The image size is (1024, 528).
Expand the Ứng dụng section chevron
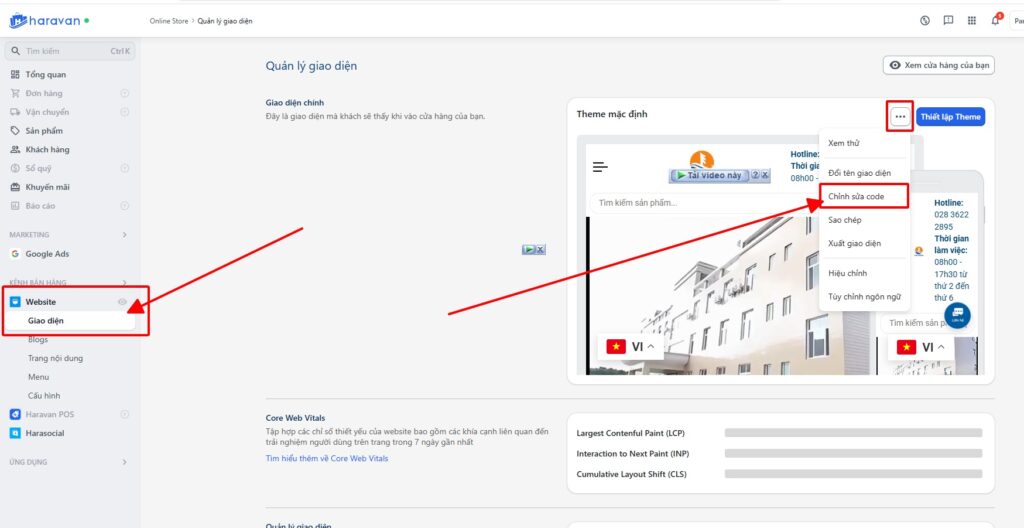[x=124, y=462]
